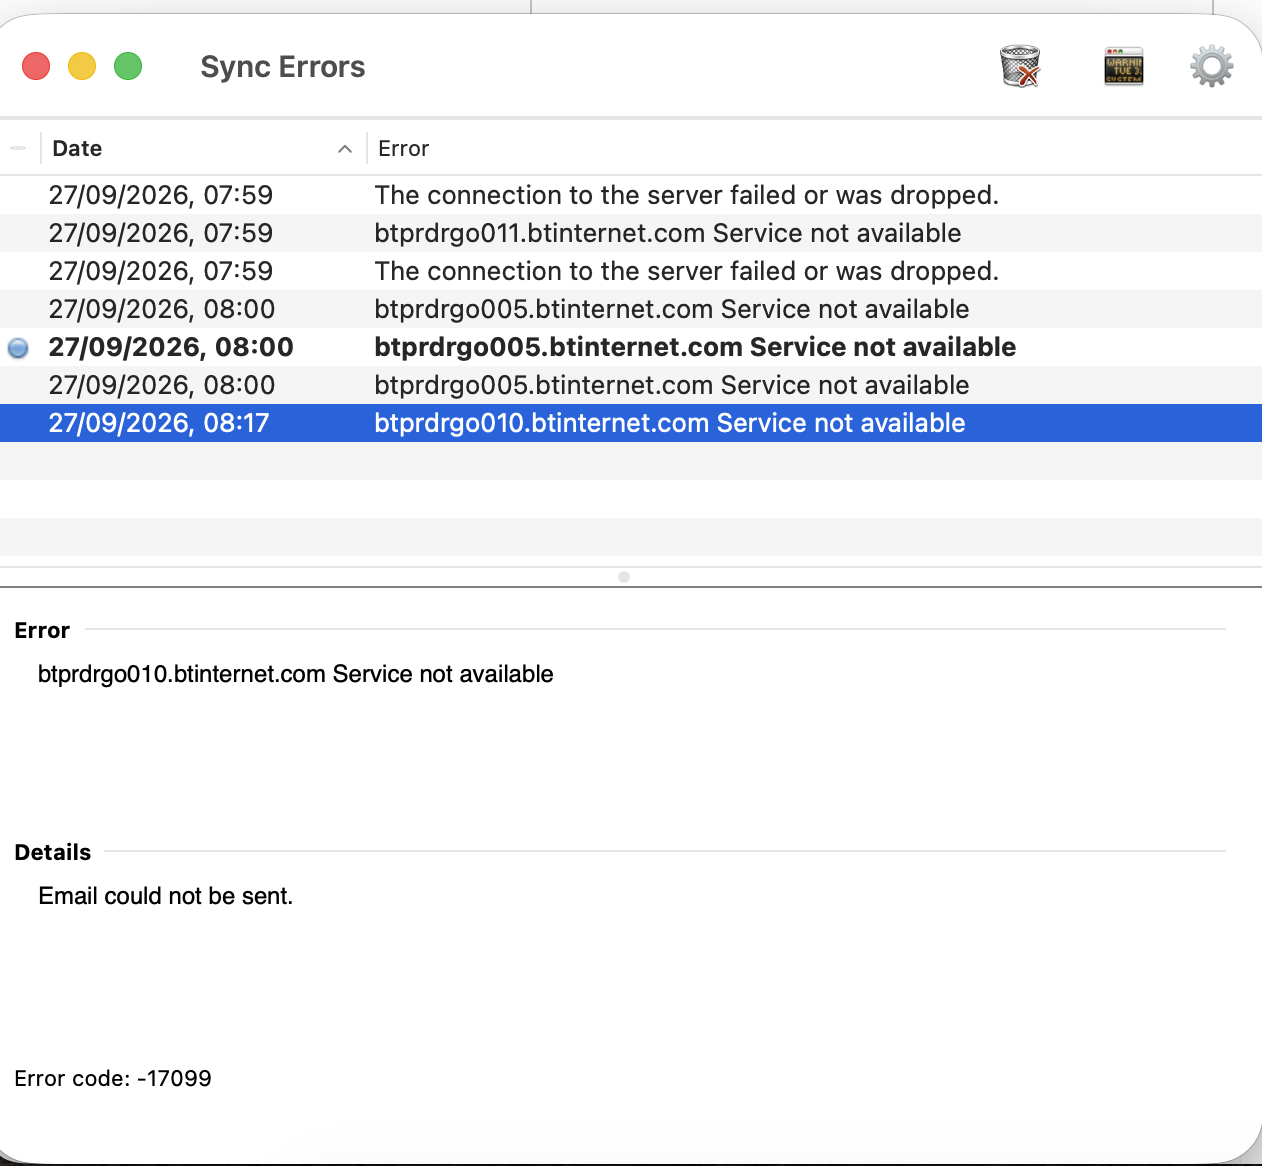Select the btprdrgo011.btinternet.com error row

coord(631,233)
